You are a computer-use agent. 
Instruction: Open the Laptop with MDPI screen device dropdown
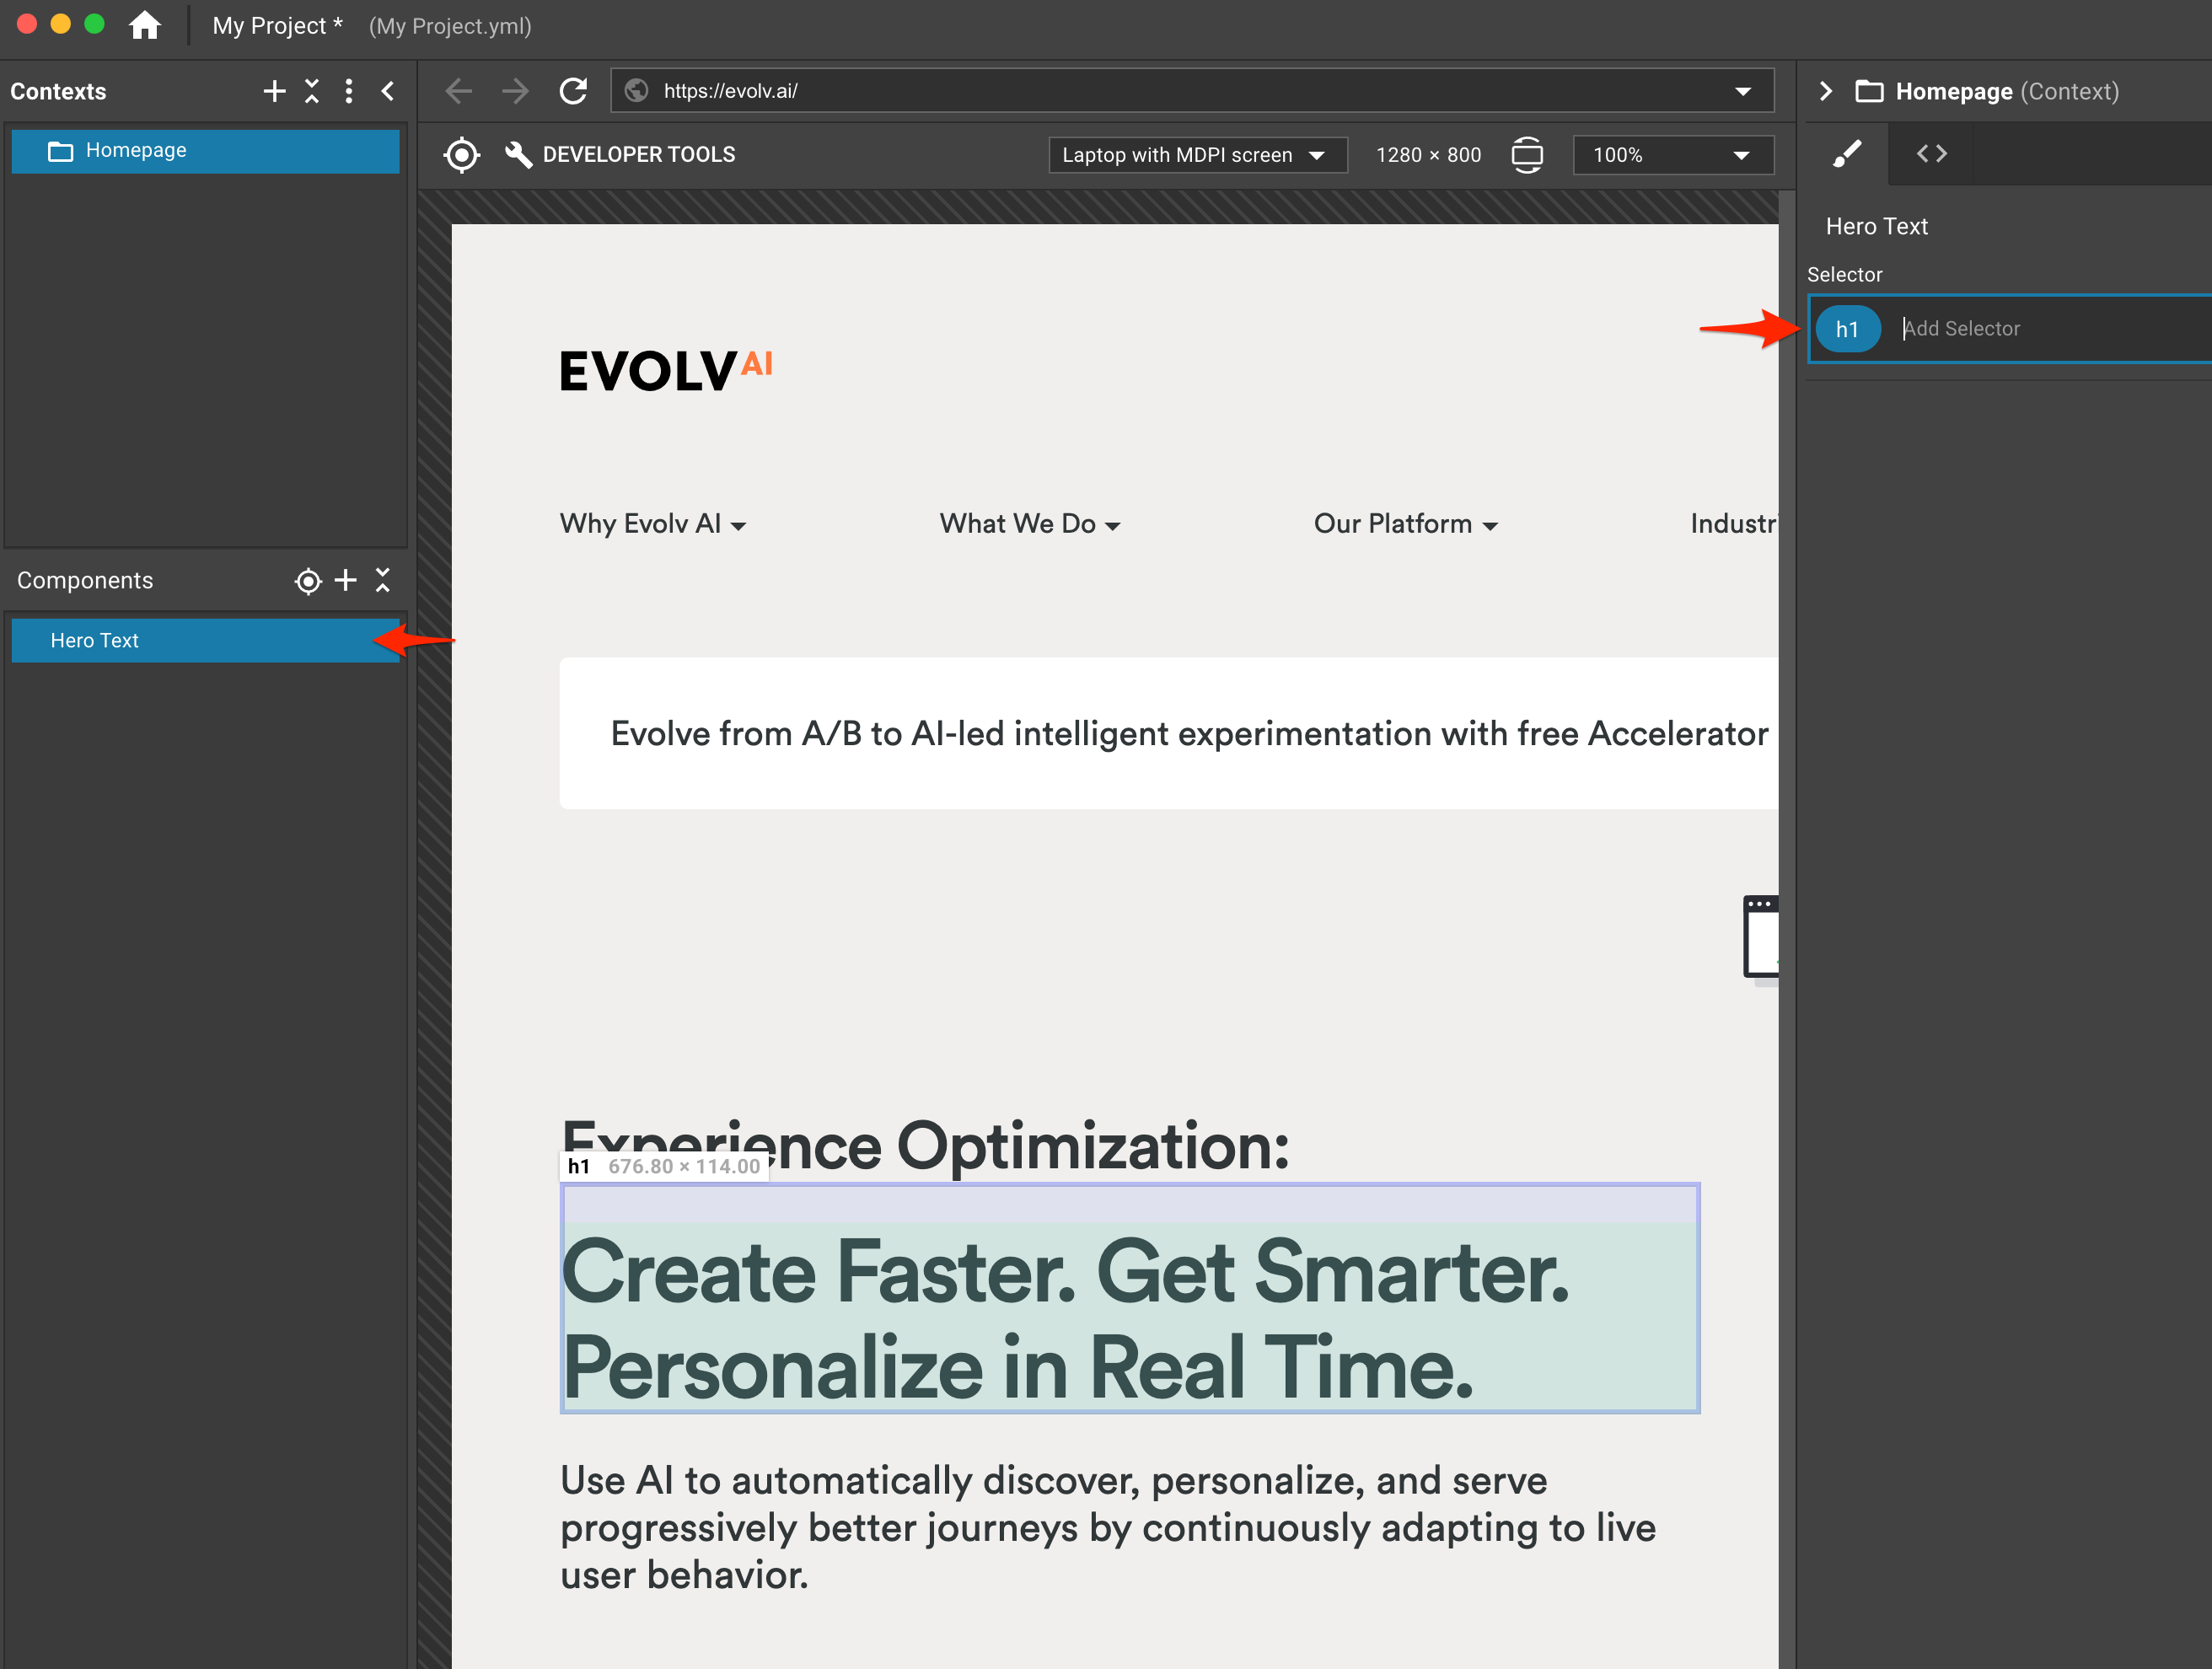pos(1197,155)
